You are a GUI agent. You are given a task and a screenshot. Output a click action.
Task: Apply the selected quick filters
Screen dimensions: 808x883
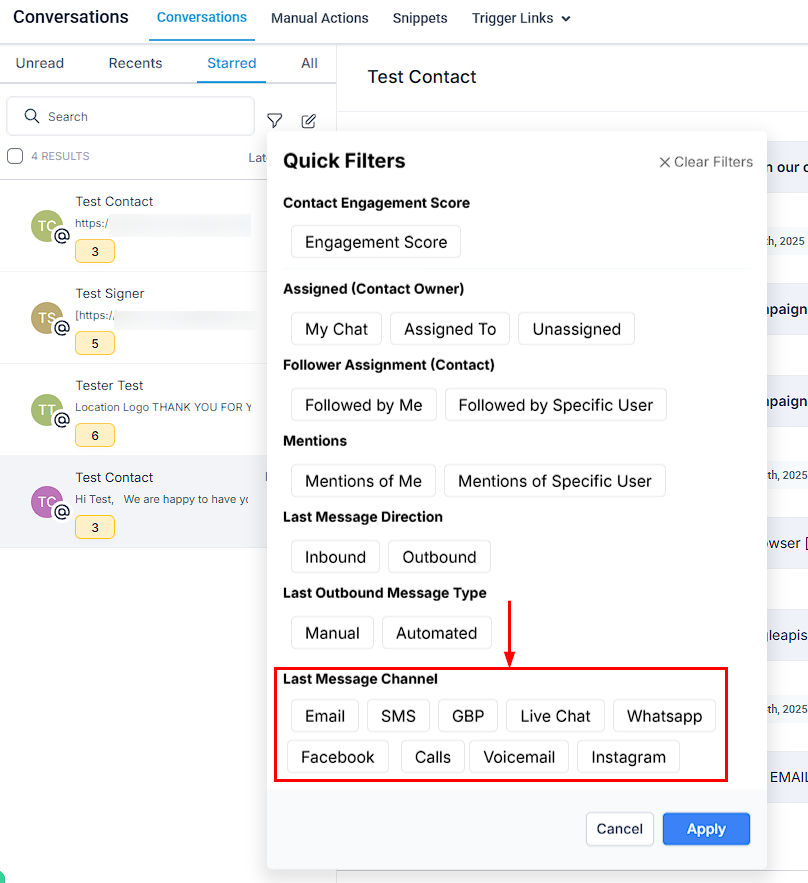click(706, 829)
